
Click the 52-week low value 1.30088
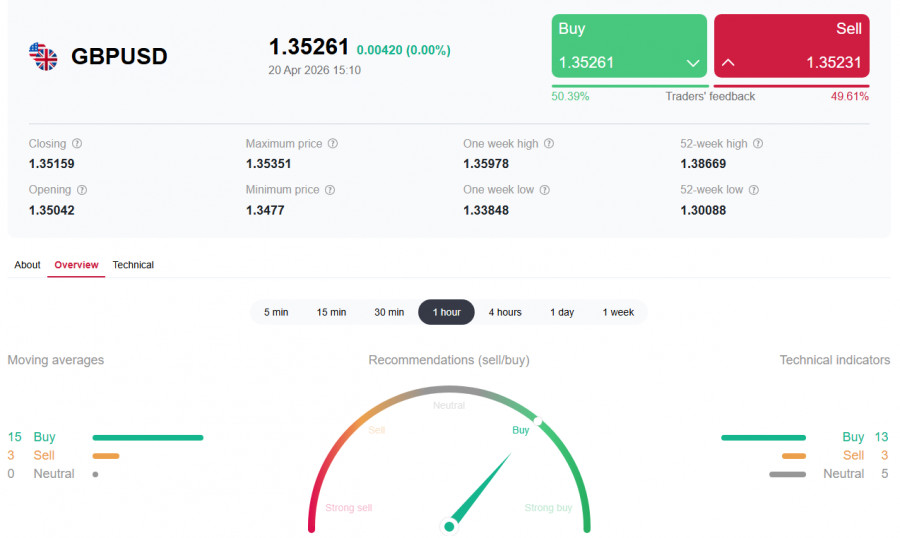click(703, 210)
